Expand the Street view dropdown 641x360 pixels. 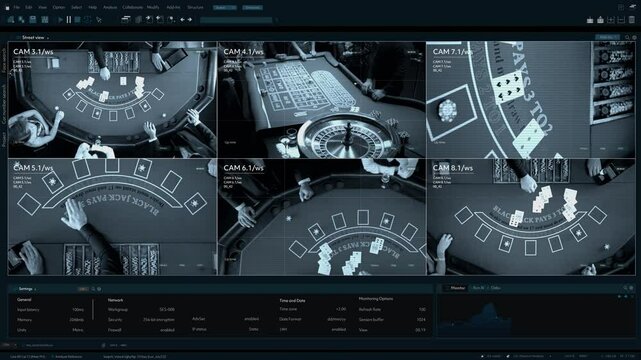48,38
